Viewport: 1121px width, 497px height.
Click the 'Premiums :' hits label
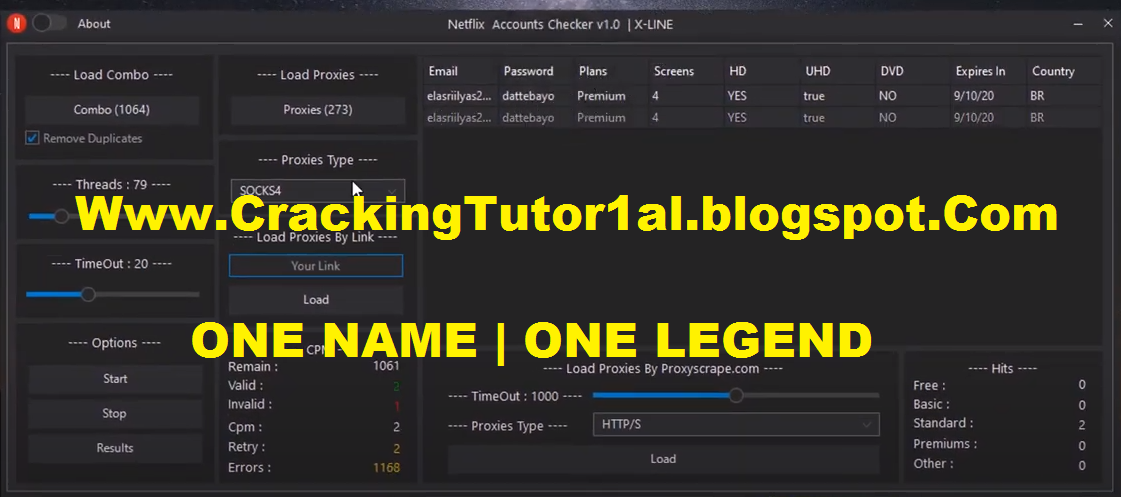point(944,444)
